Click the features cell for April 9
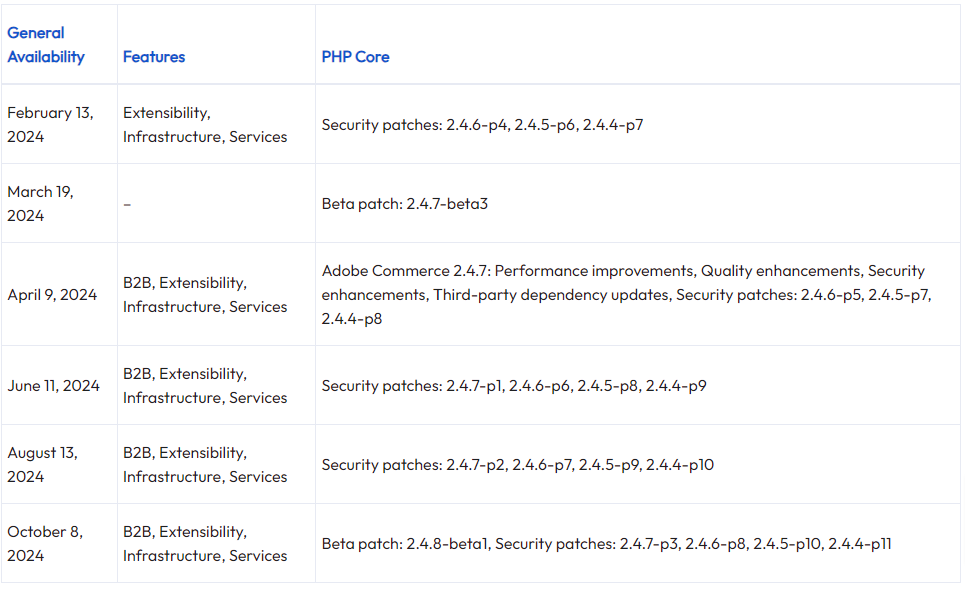The width and height of the screenshot is (965, 591). pos(205,295)
